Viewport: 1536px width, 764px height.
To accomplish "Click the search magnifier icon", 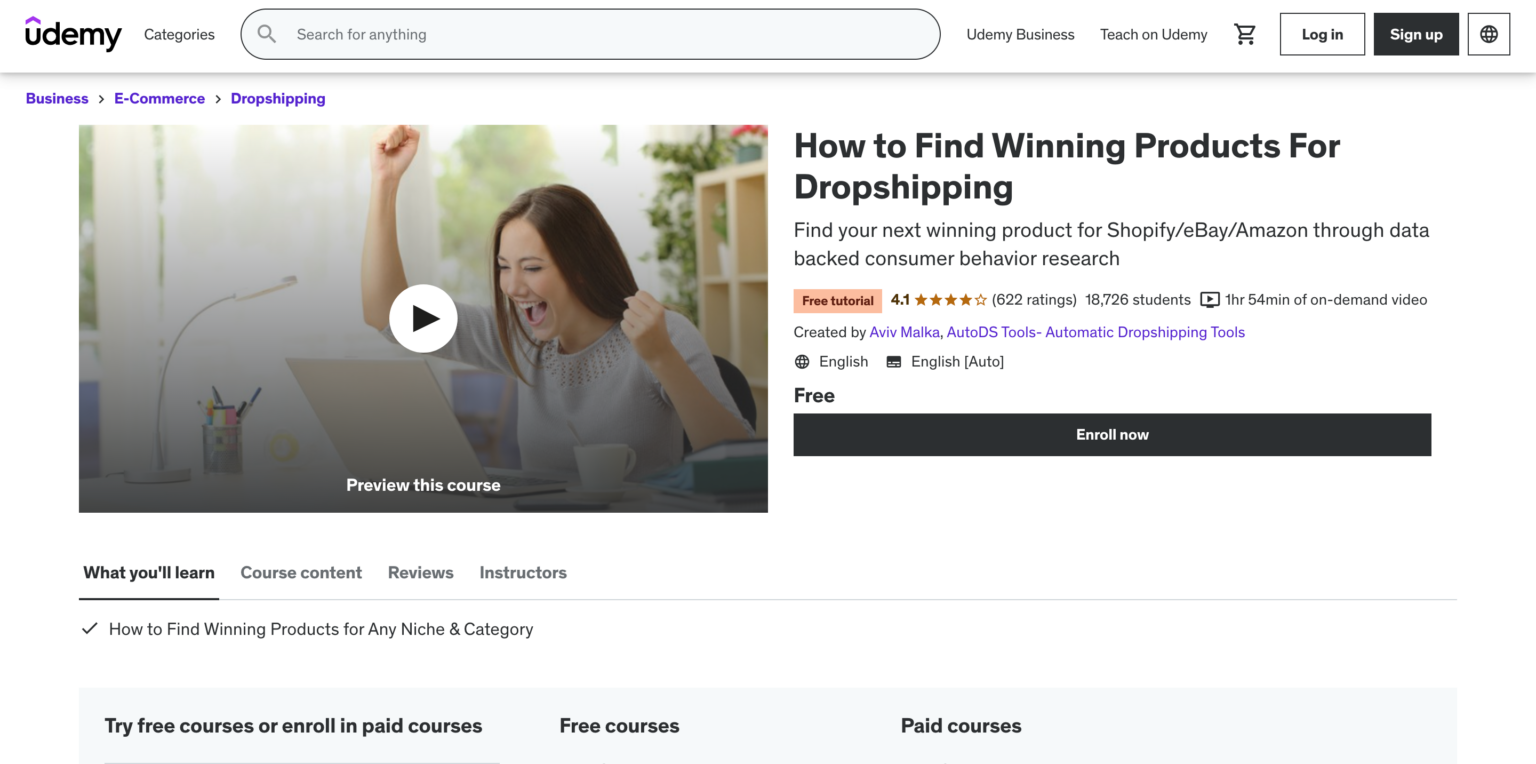I will coord(266,33).
